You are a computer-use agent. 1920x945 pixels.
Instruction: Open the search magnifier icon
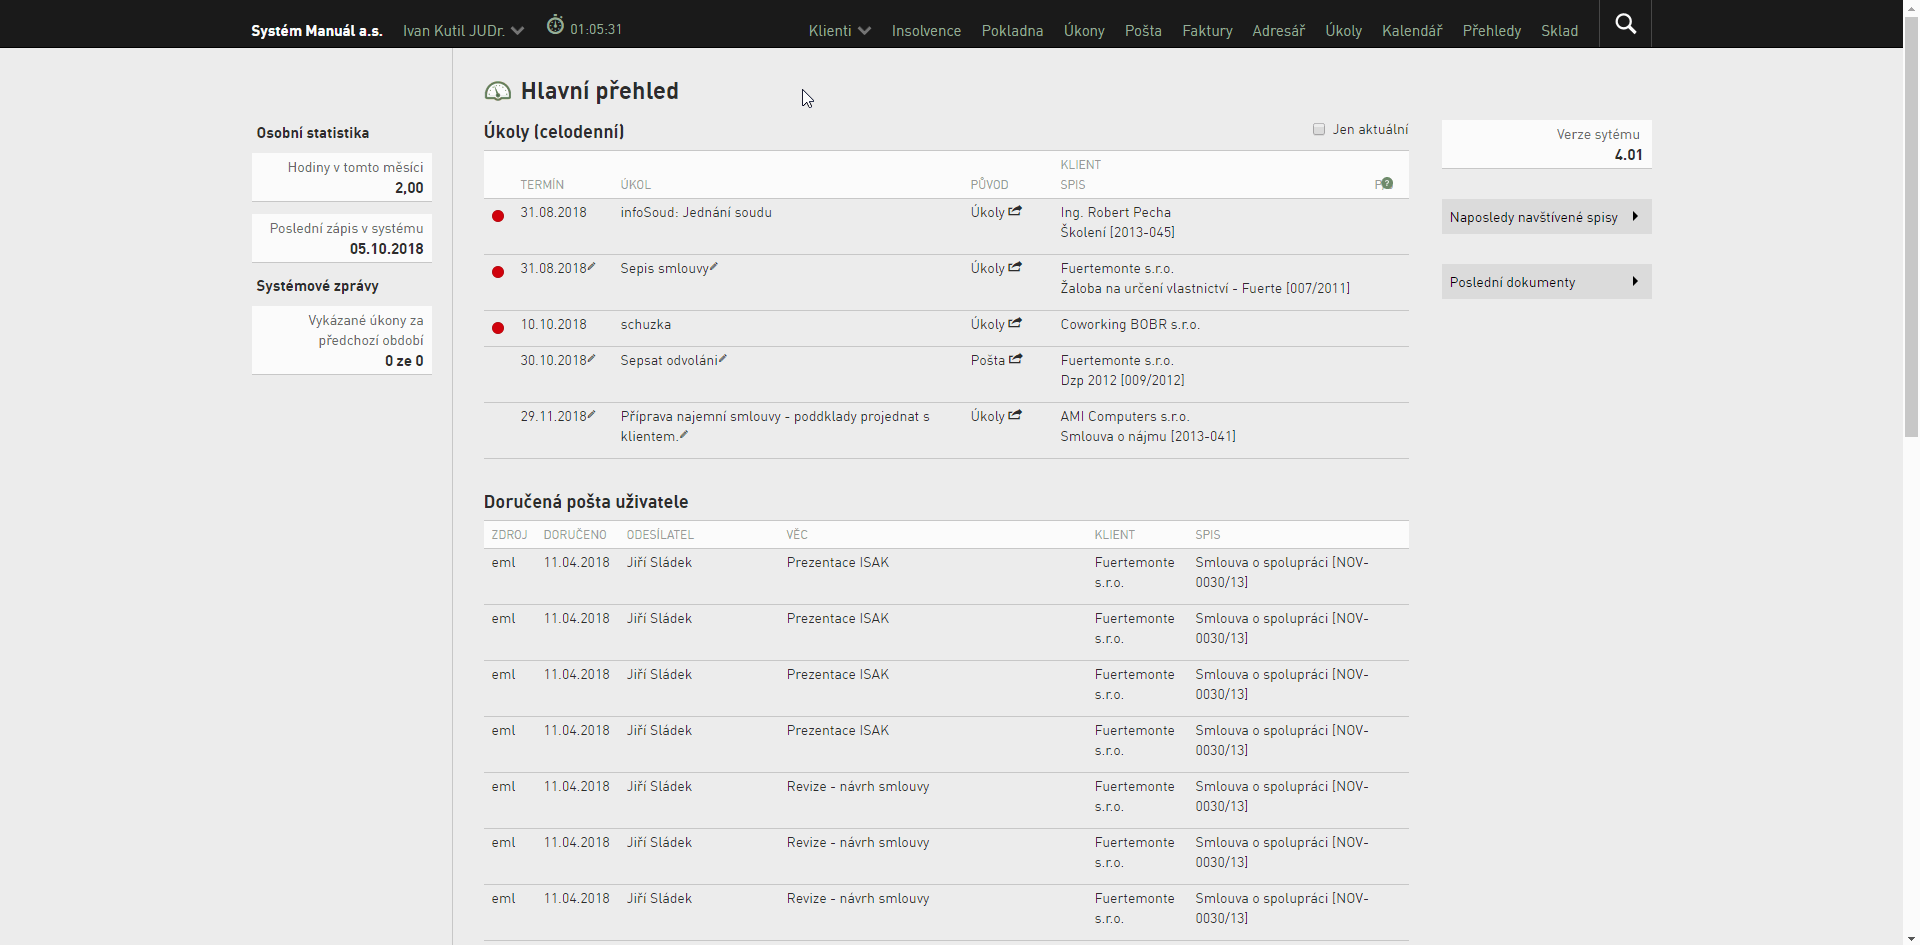pos(1625,24)
